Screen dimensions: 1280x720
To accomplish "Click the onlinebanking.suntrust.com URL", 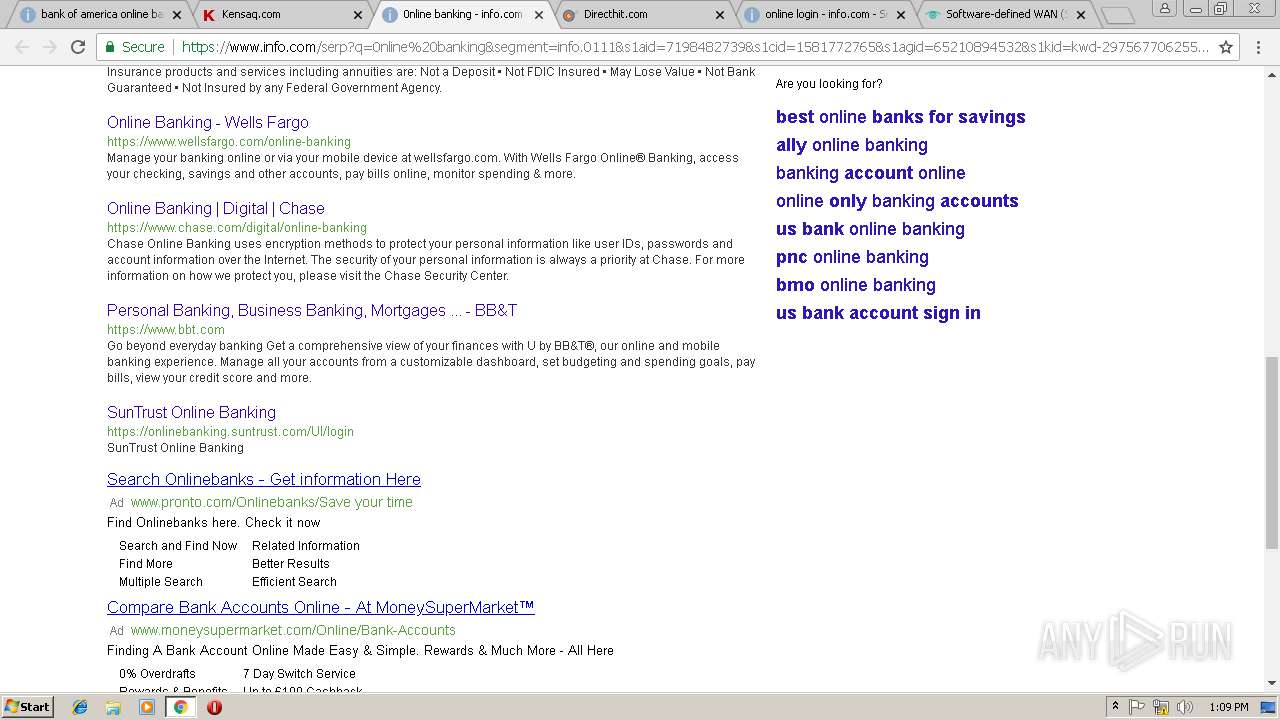I will 230,431.
